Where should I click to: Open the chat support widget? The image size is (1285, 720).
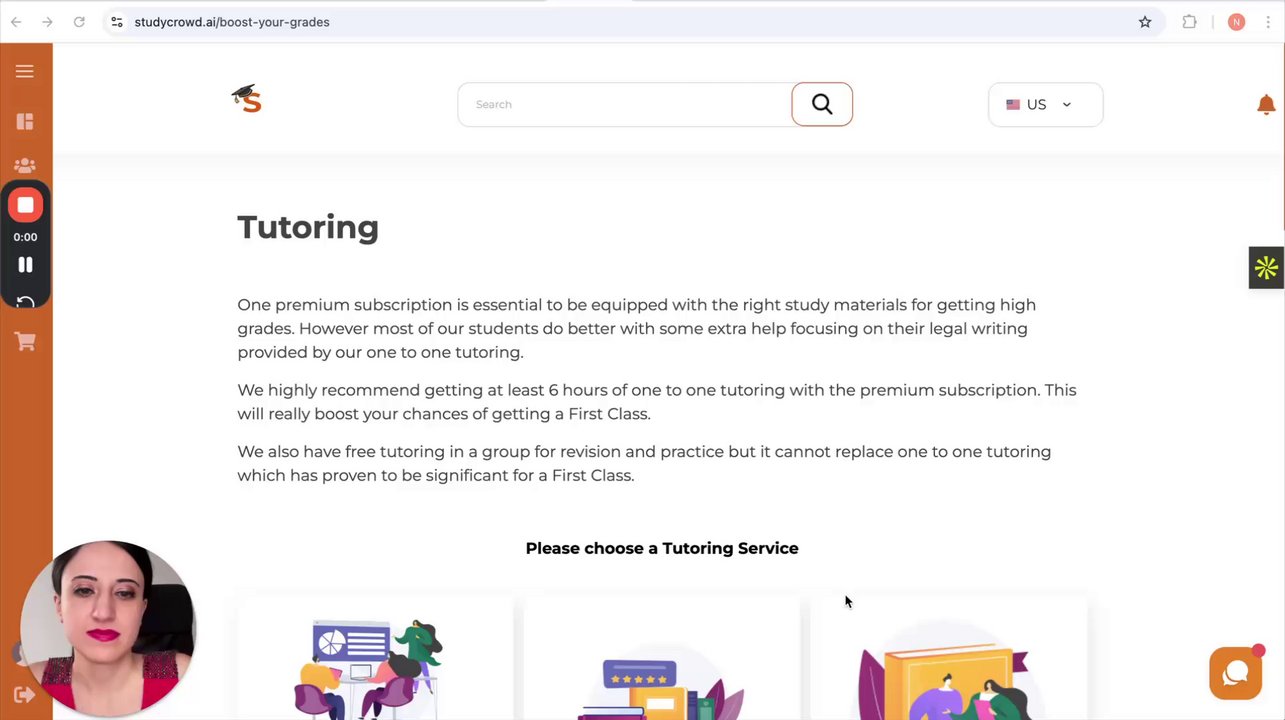tap(1236, 673)
